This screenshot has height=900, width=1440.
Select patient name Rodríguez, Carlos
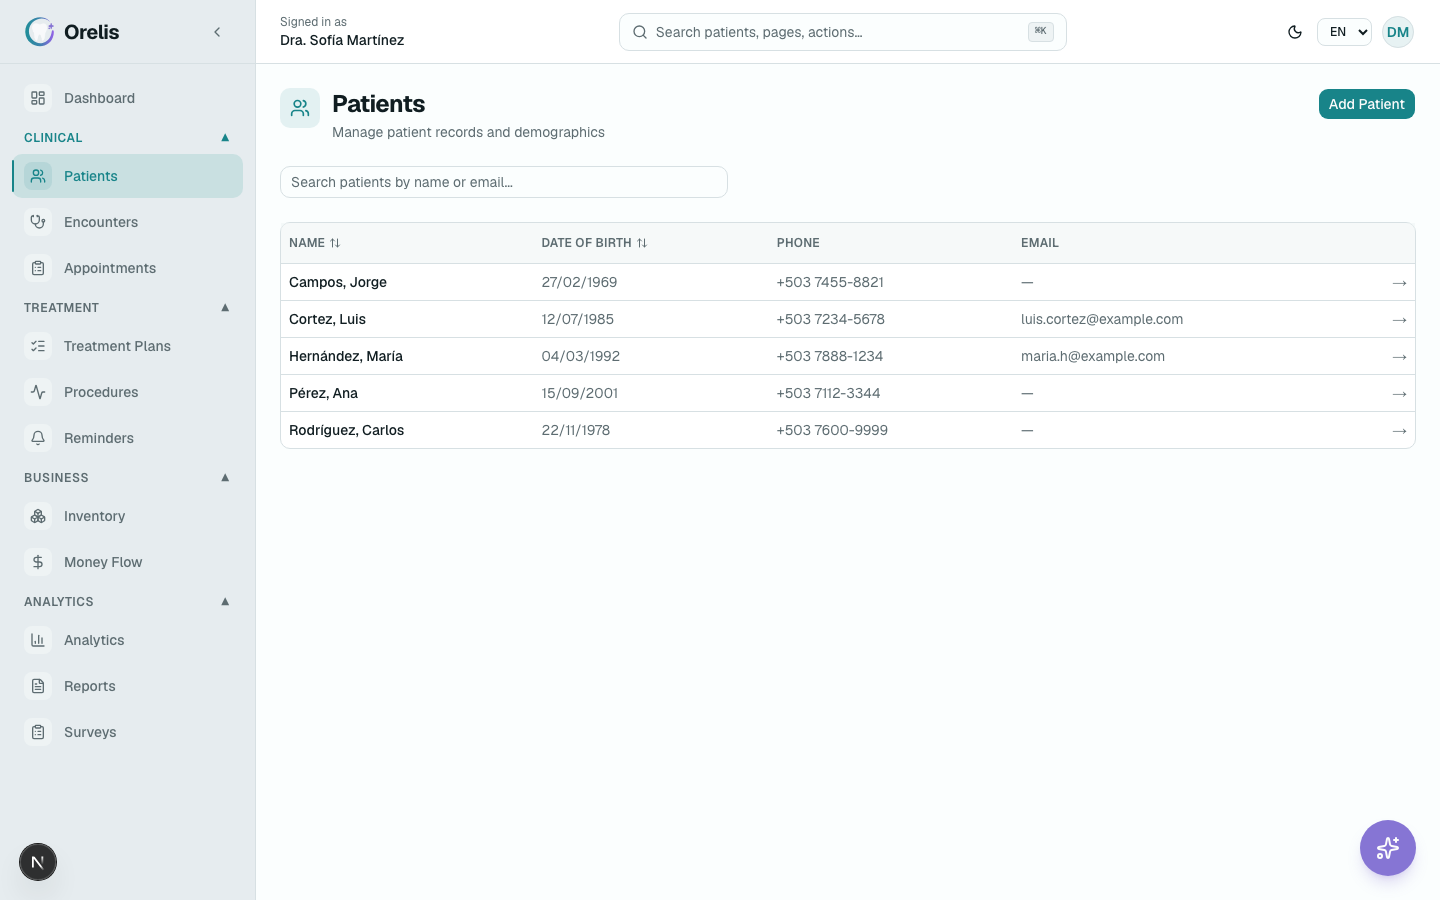(346, 430)
